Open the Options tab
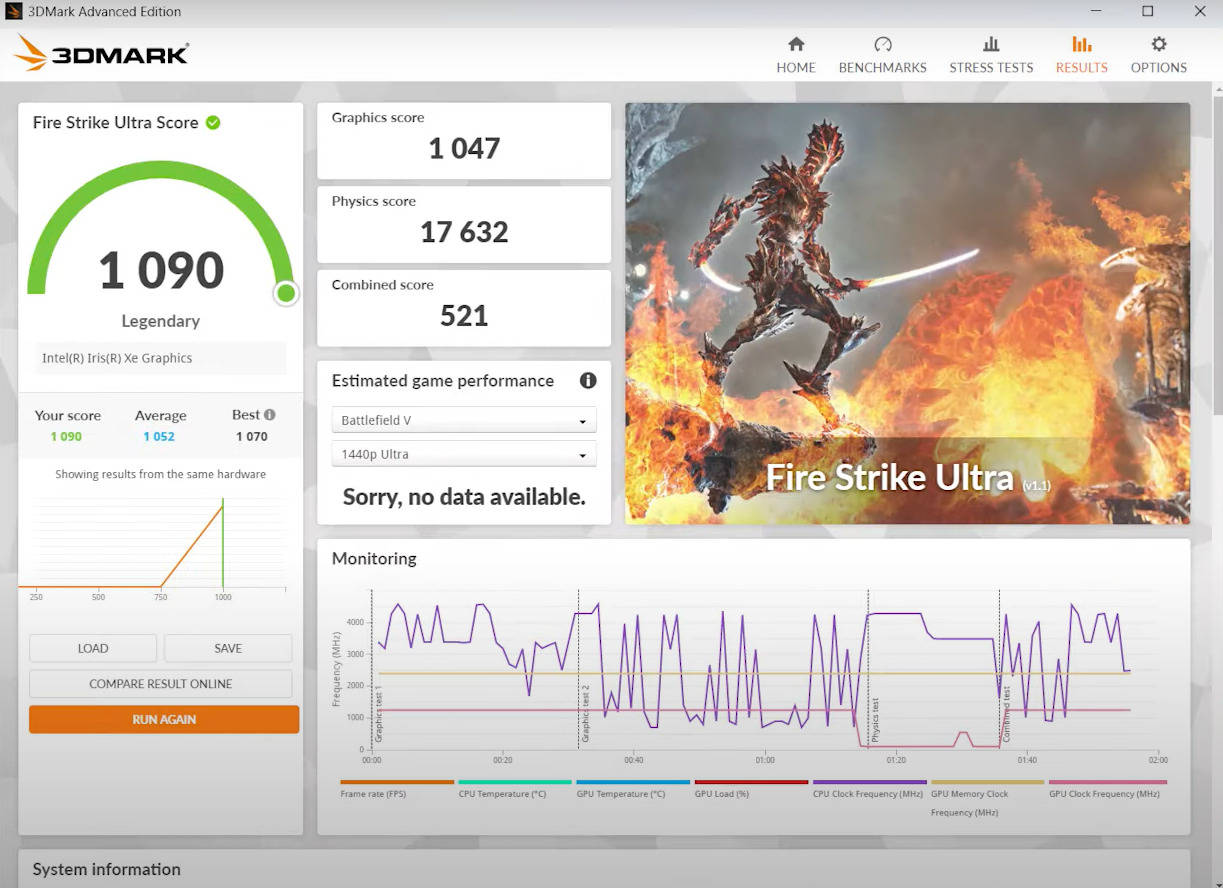1223x888 pixels. pyautogui.click(x=1158, y=55)
